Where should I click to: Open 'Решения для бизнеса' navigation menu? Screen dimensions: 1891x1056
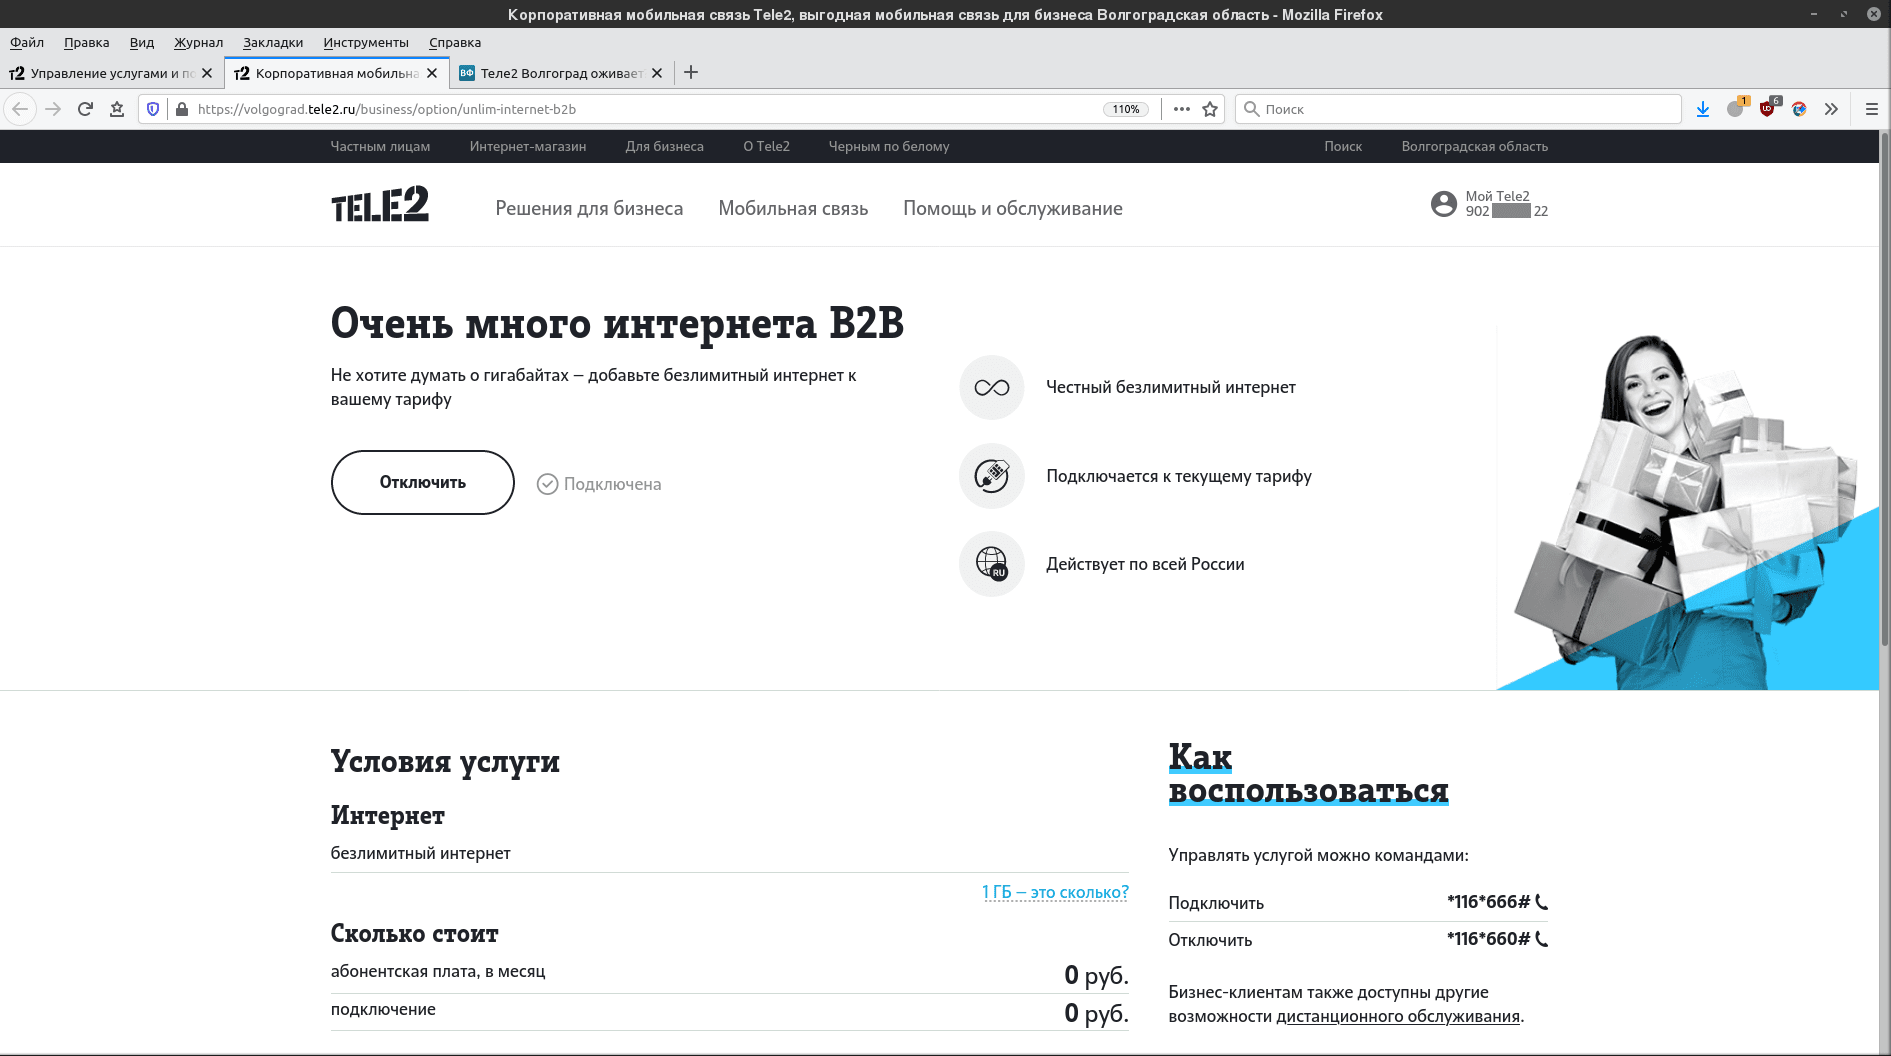click(x=589, y=208)
